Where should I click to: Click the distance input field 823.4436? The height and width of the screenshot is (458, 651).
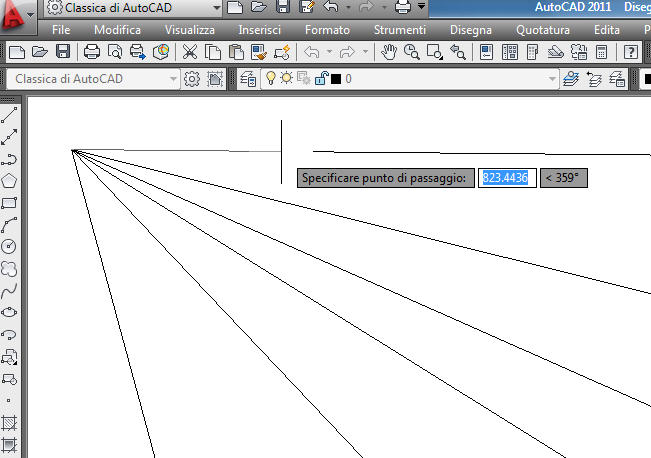point(507,178)
